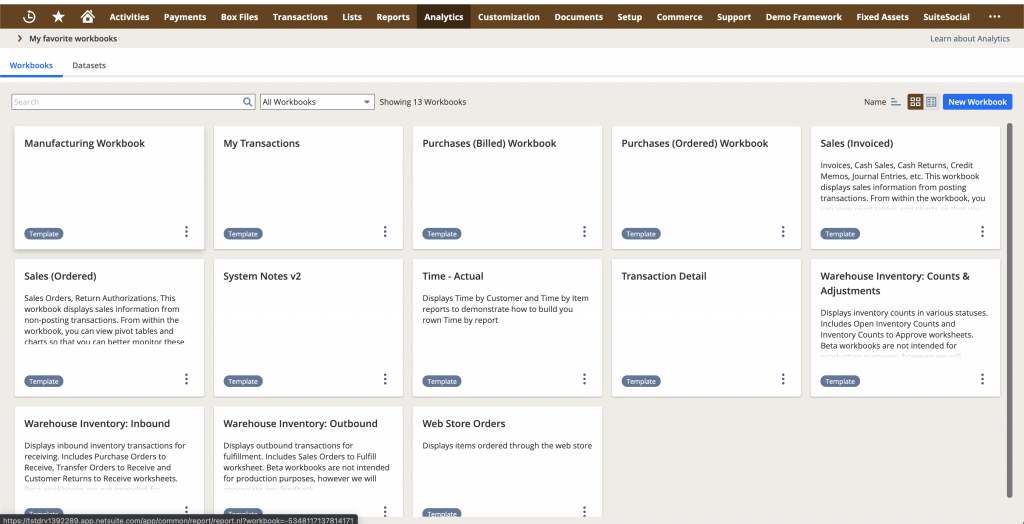Image resolution: width=1024 pixels, height=524 pixels.
Task: Open the Analytics menu
Action: (x=443, y=17)
